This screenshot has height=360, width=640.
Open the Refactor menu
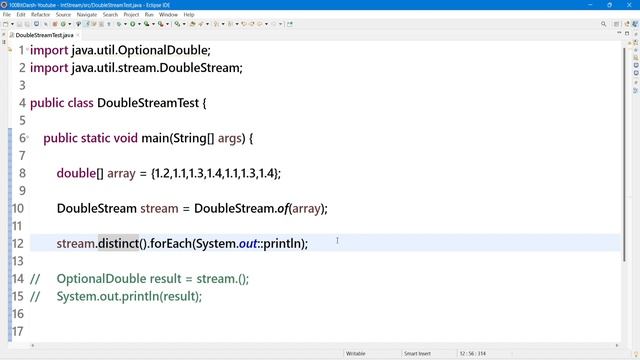40,14
